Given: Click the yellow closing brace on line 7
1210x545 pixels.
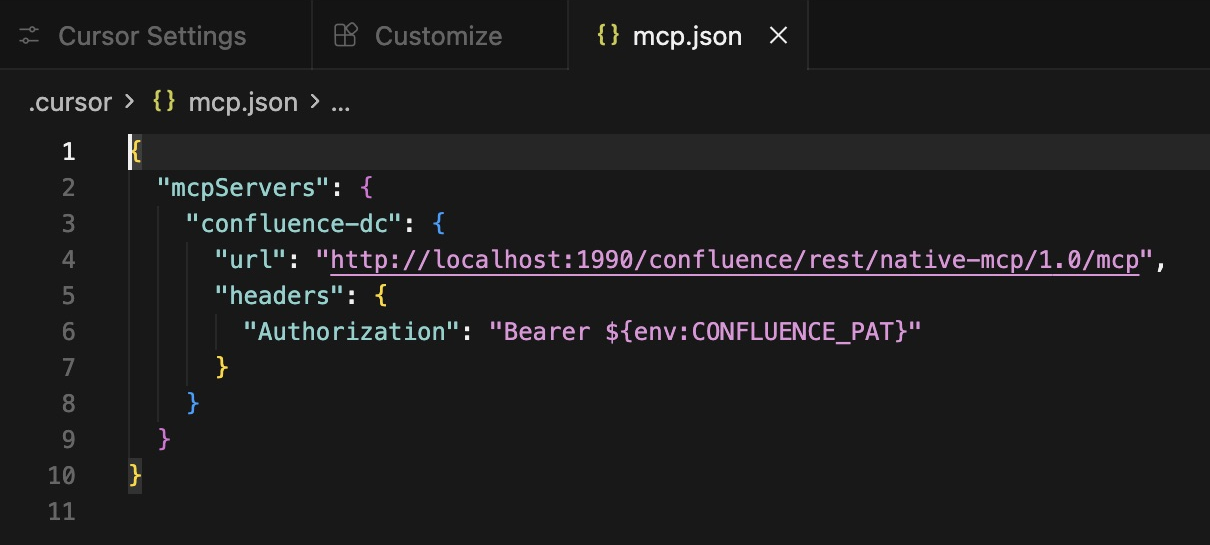Looking at the screenshot, I should coord(223,367).
